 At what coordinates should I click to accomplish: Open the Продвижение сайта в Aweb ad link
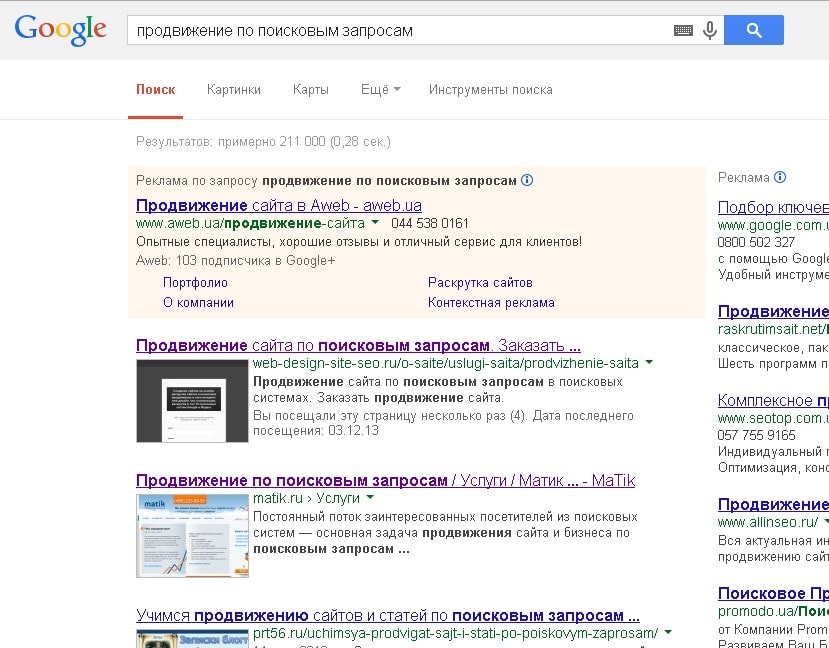click(x=279, y=205)
